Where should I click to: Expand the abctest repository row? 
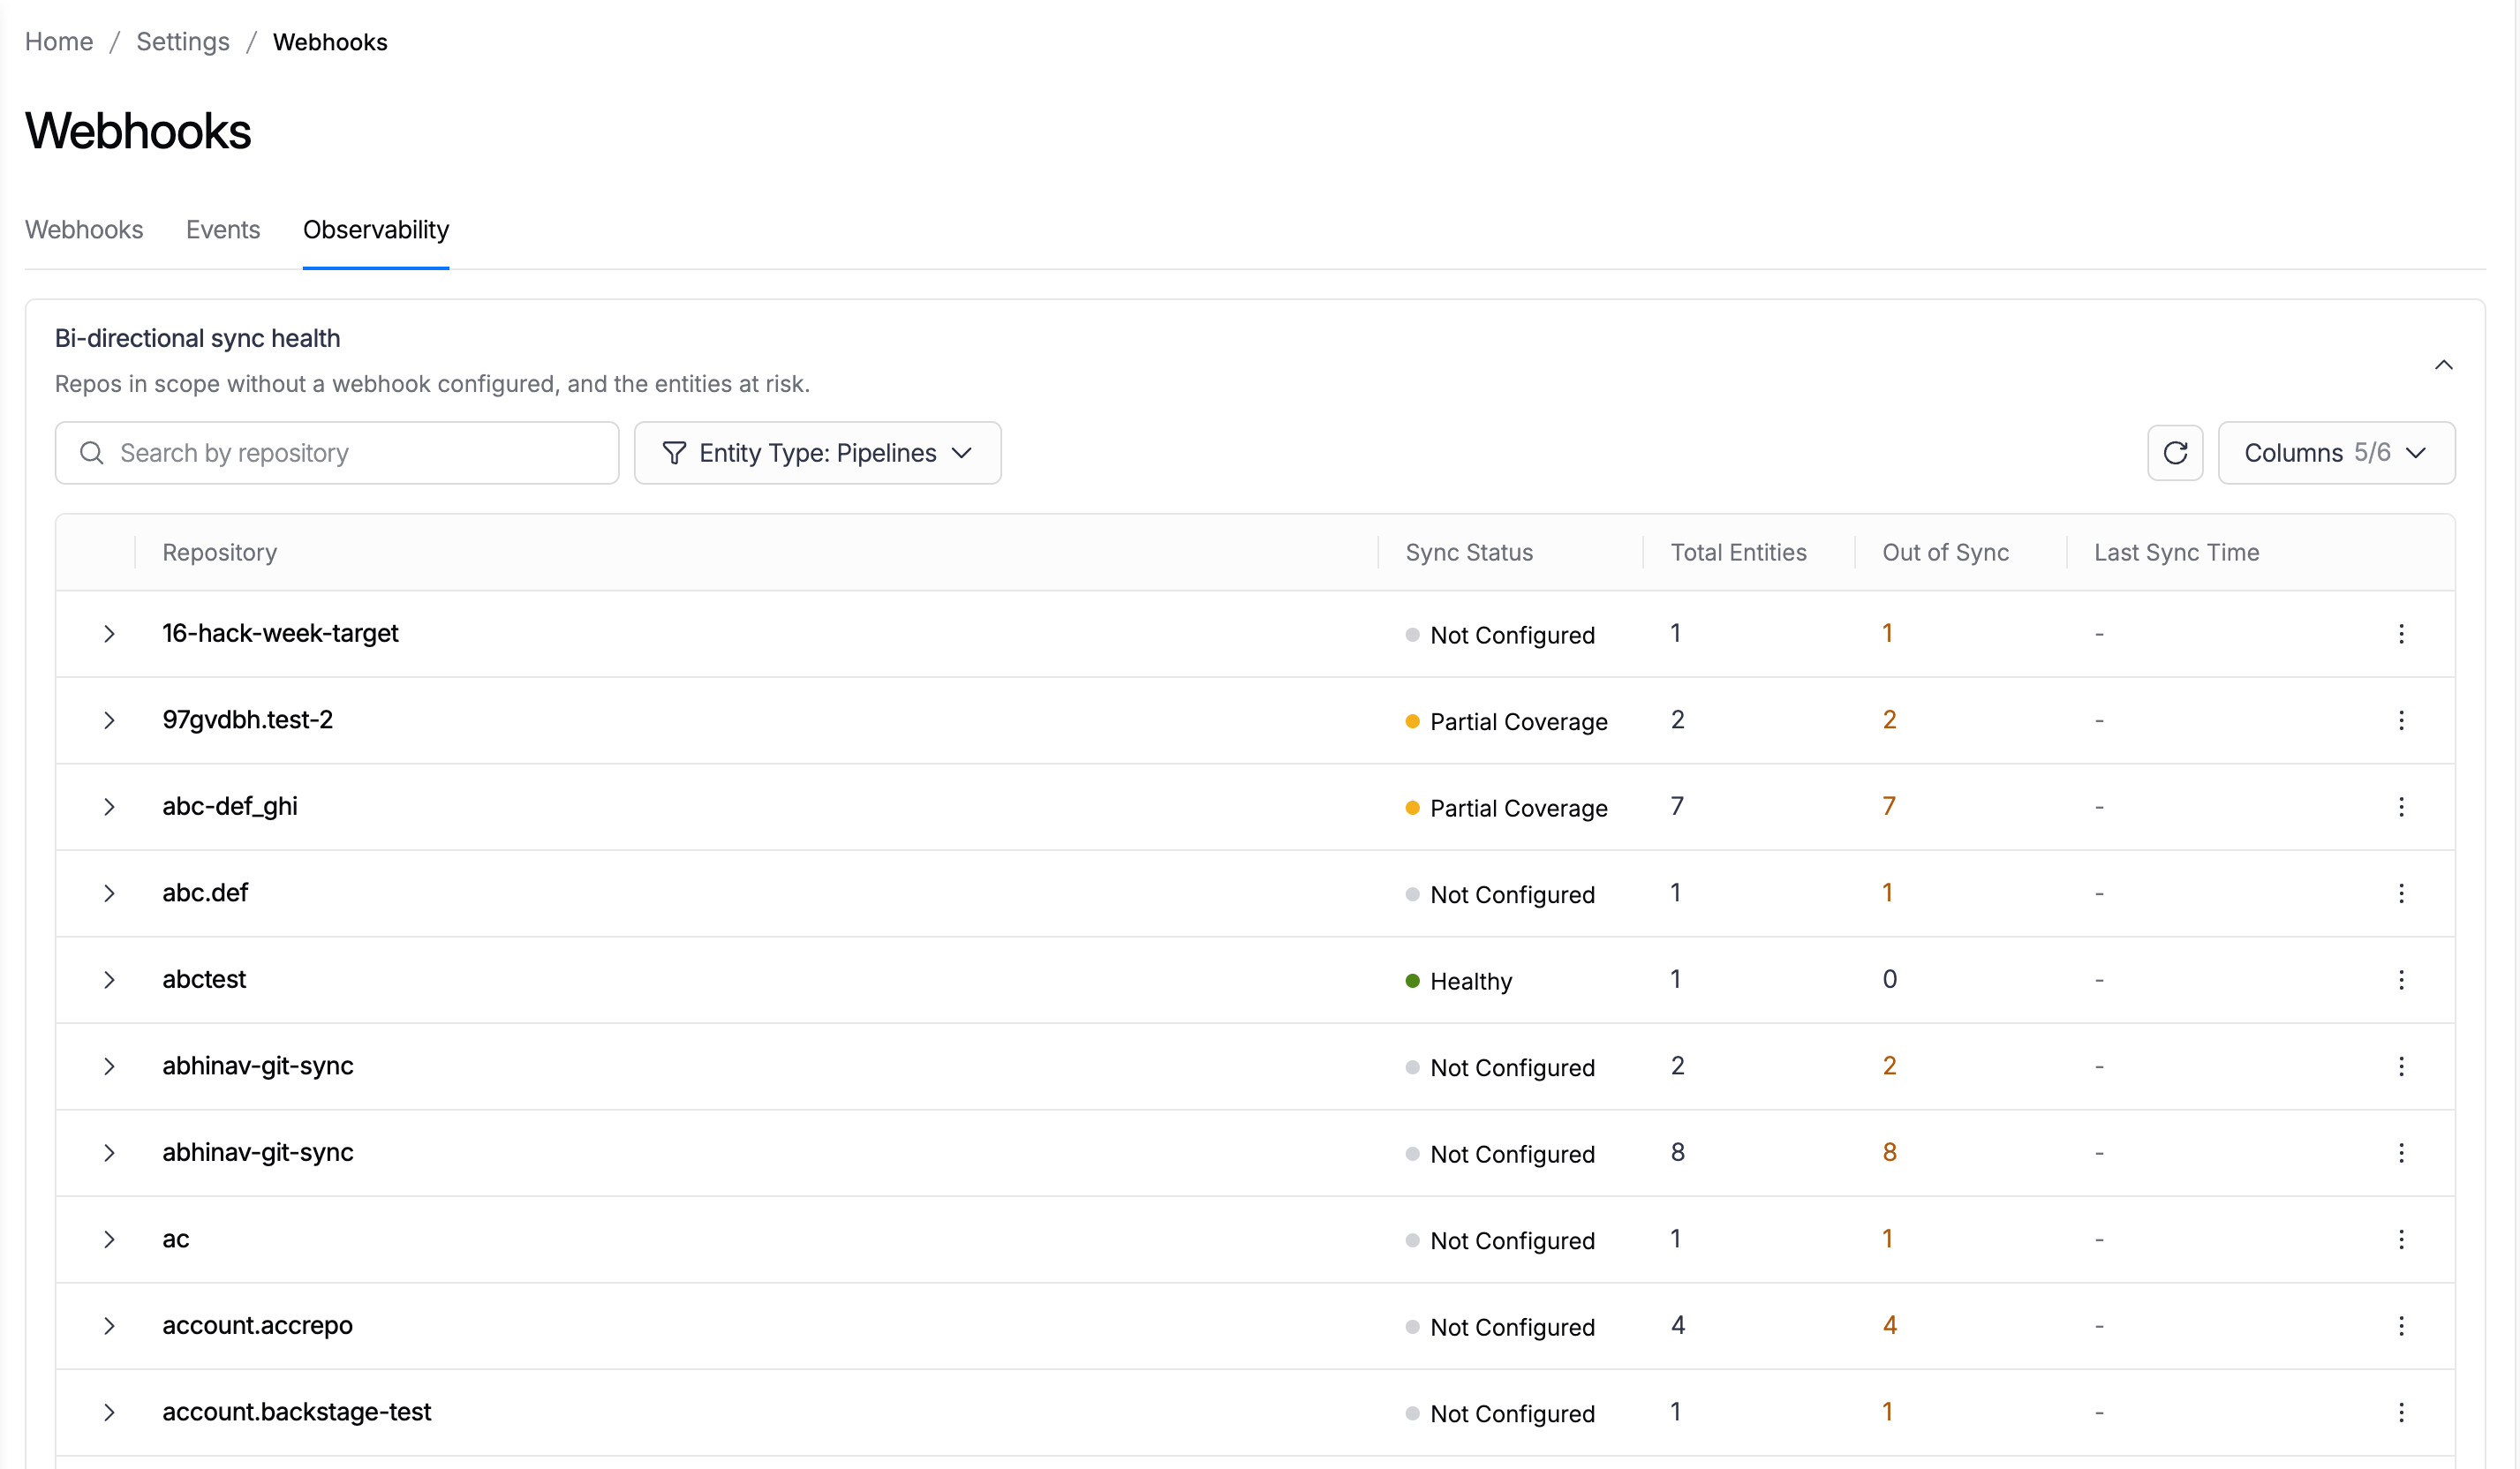click(x=109, y=980)
